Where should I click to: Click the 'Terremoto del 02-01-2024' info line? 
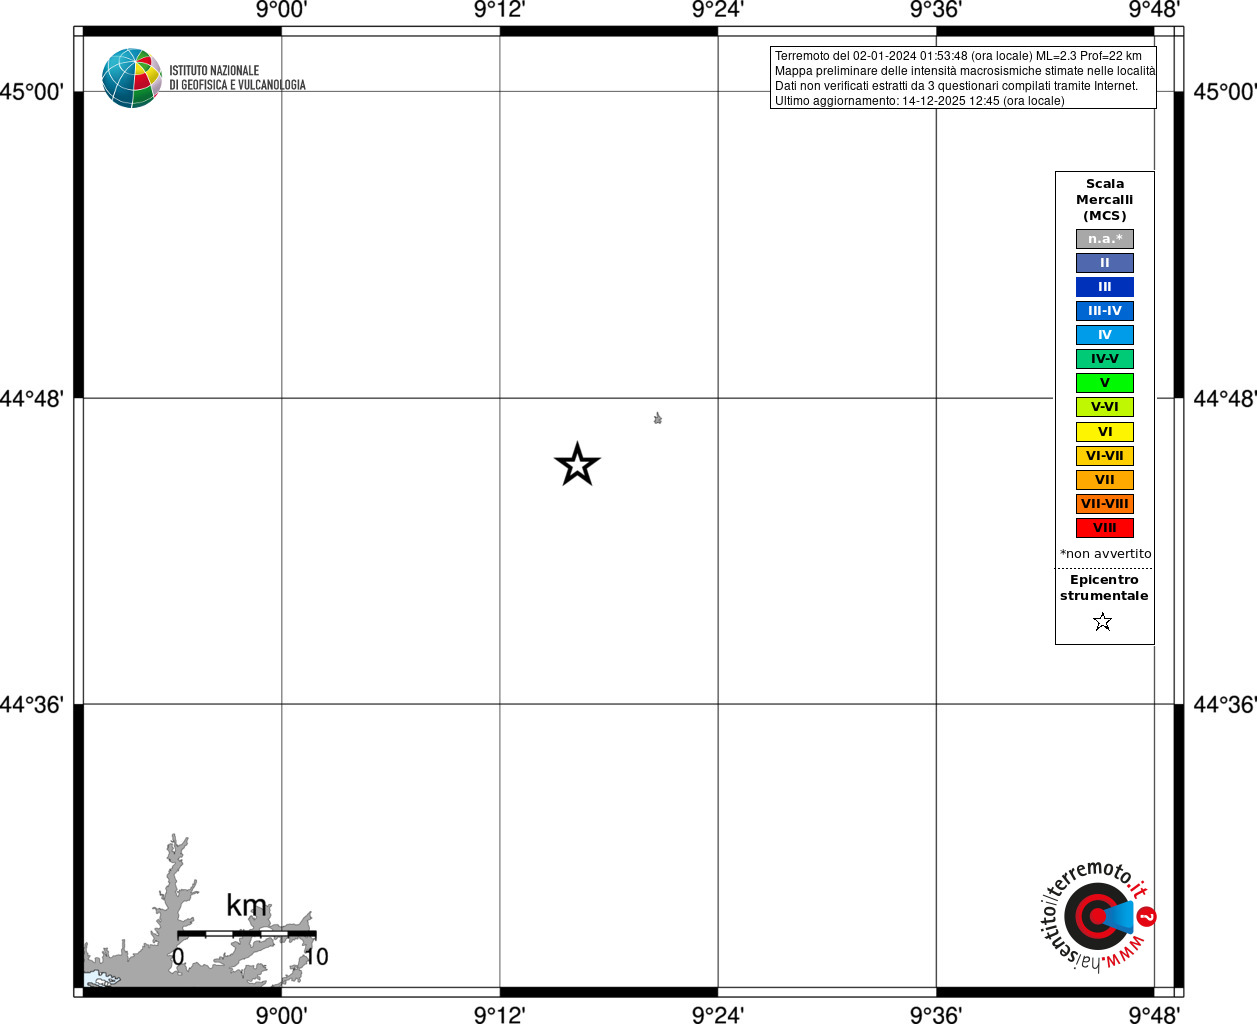pos(958,56)
